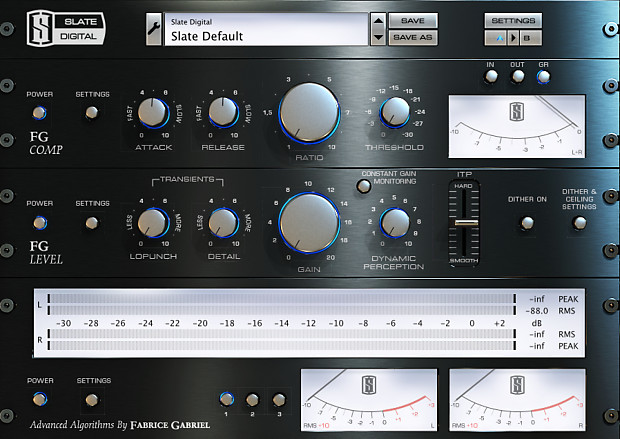This screenshot has height=439, width=620.
Task: Select next preset with down arrow
Action: (378, 38)
